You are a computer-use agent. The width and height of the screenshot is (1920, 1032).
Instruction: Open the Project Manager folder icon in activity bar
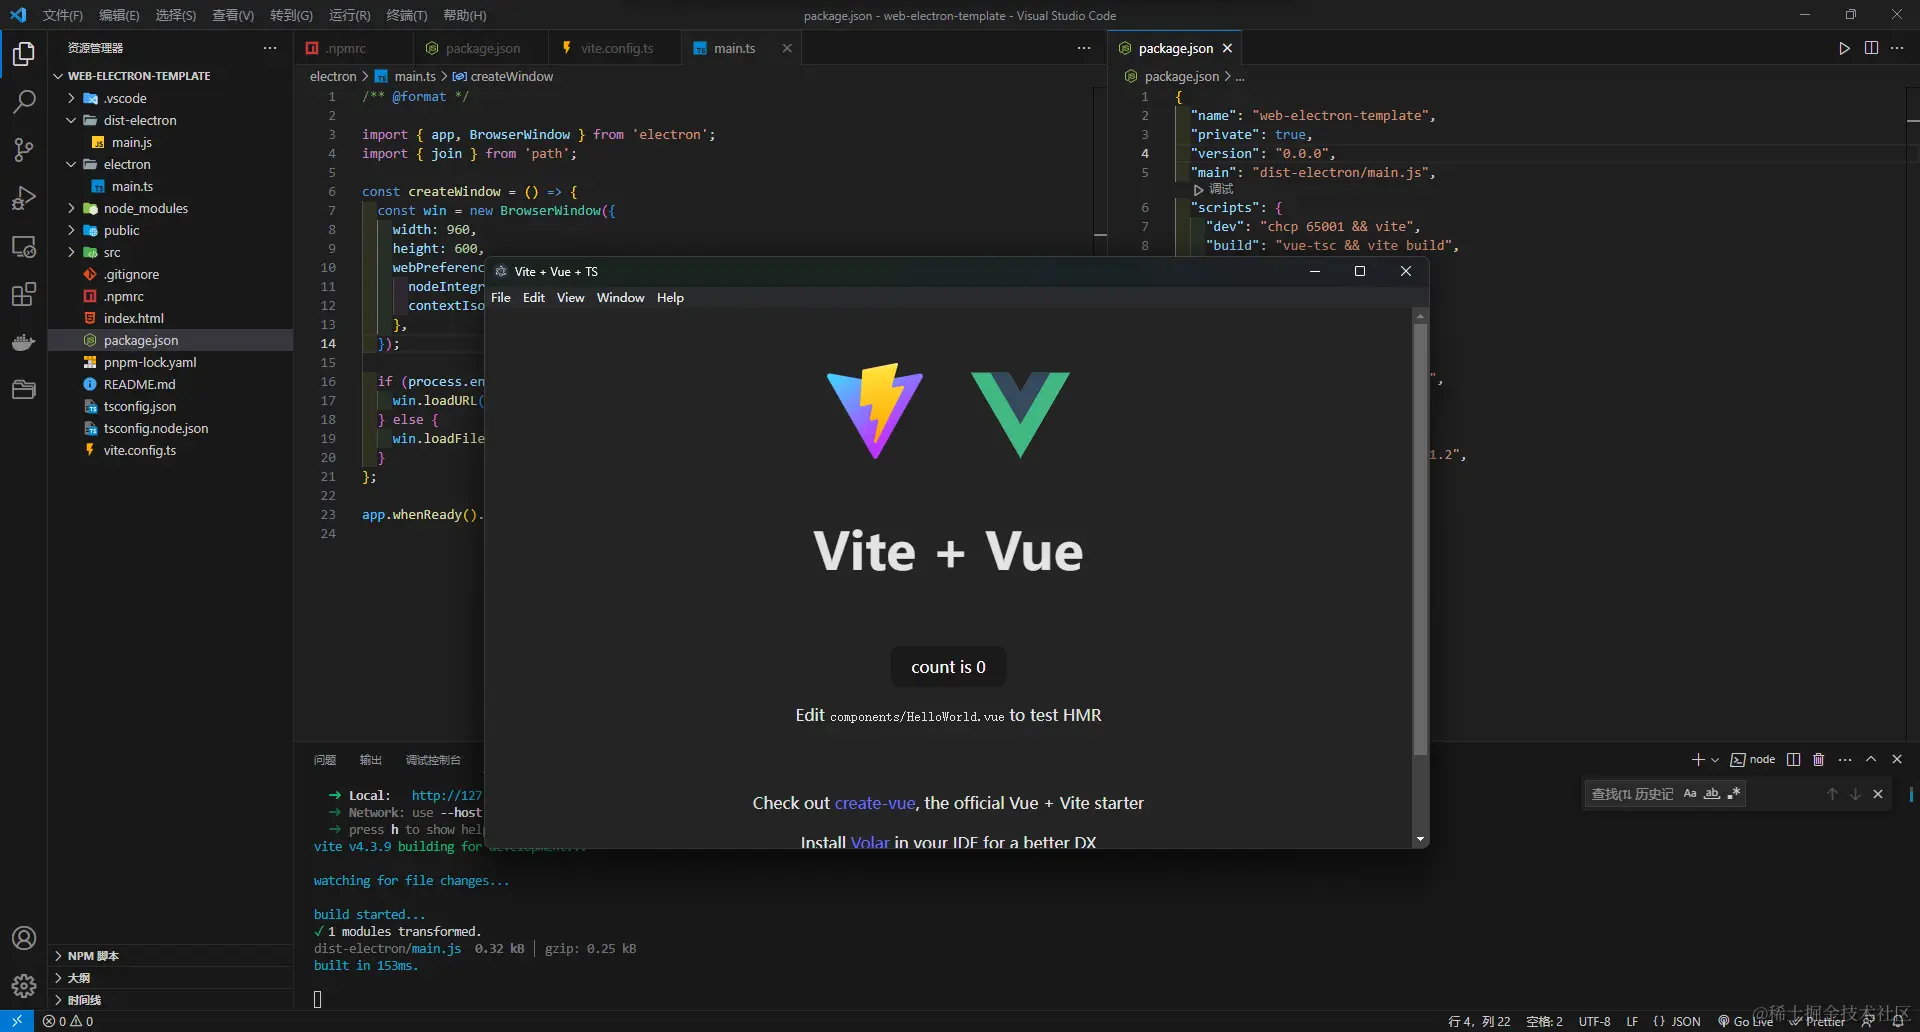(23, 390)
